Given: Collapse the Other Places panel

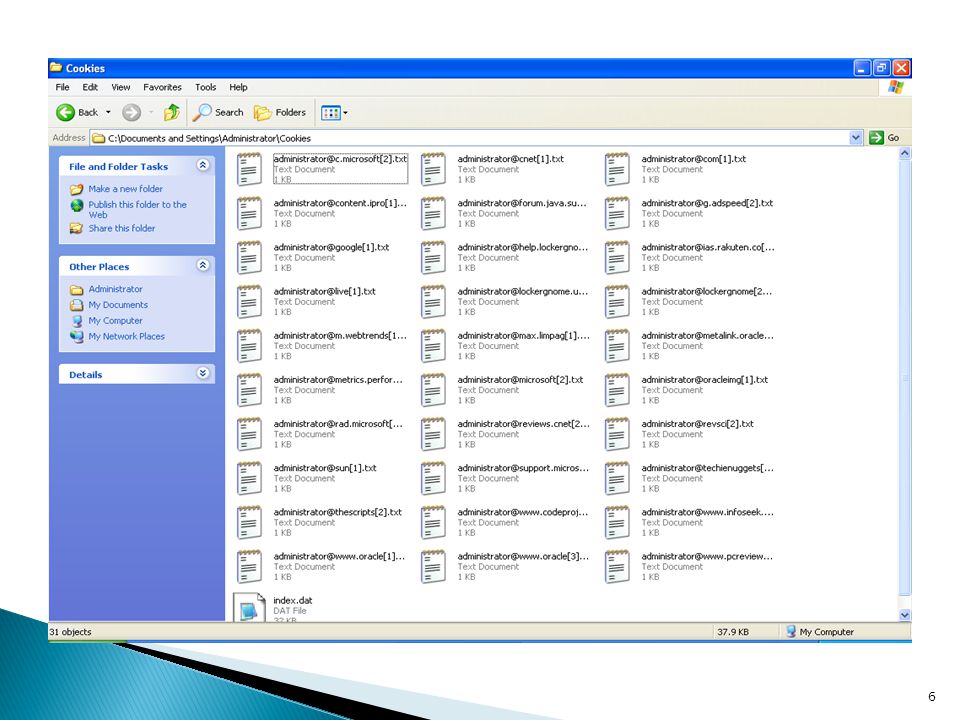Looking at the screenshot, I should [x=203, y=265].
